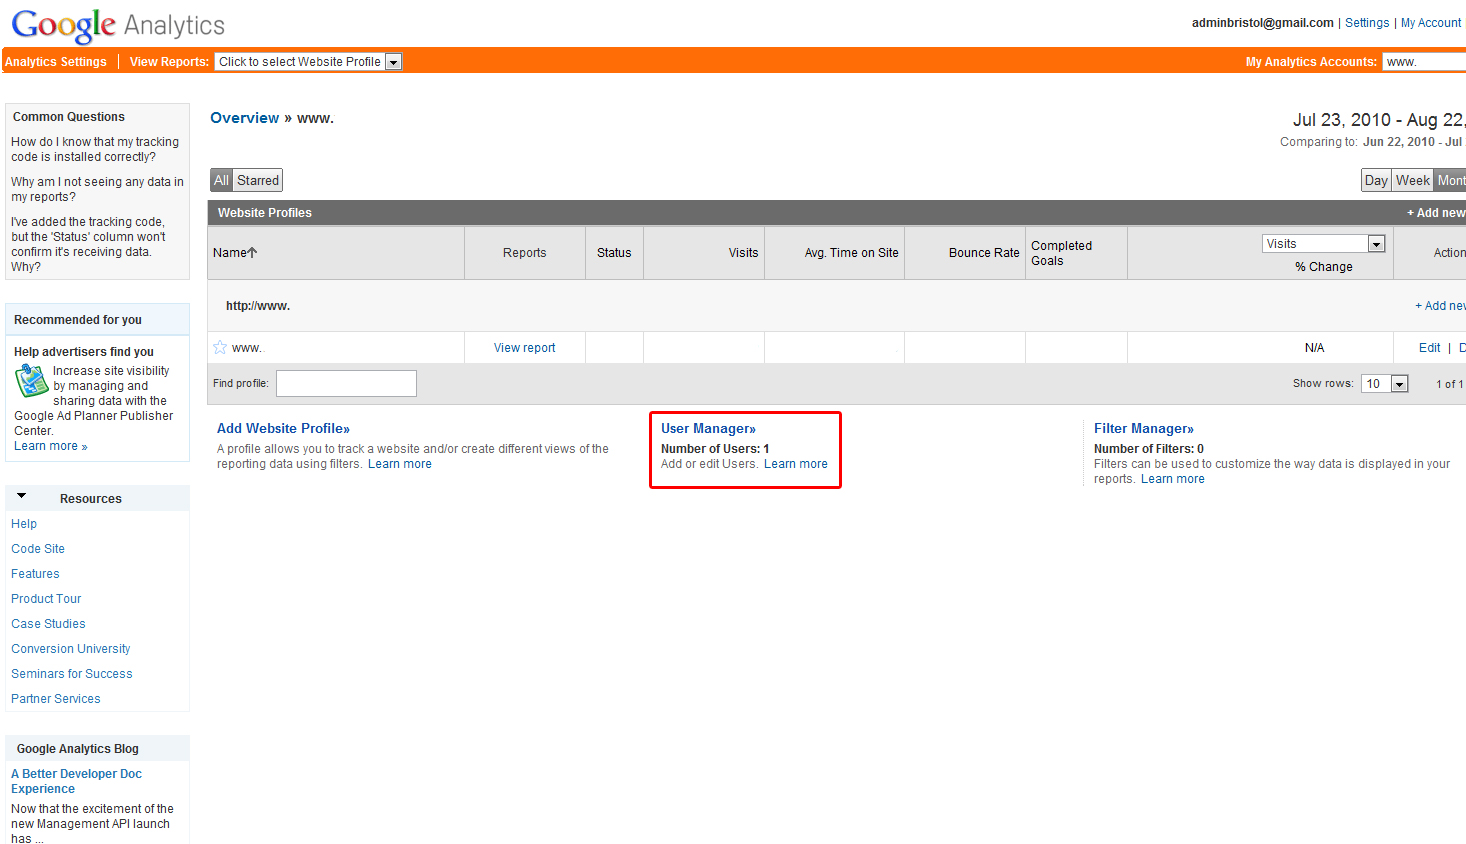This screenshot has width=1466, height=844.
Task: Click the Status column question link
Action: [88, 244]
